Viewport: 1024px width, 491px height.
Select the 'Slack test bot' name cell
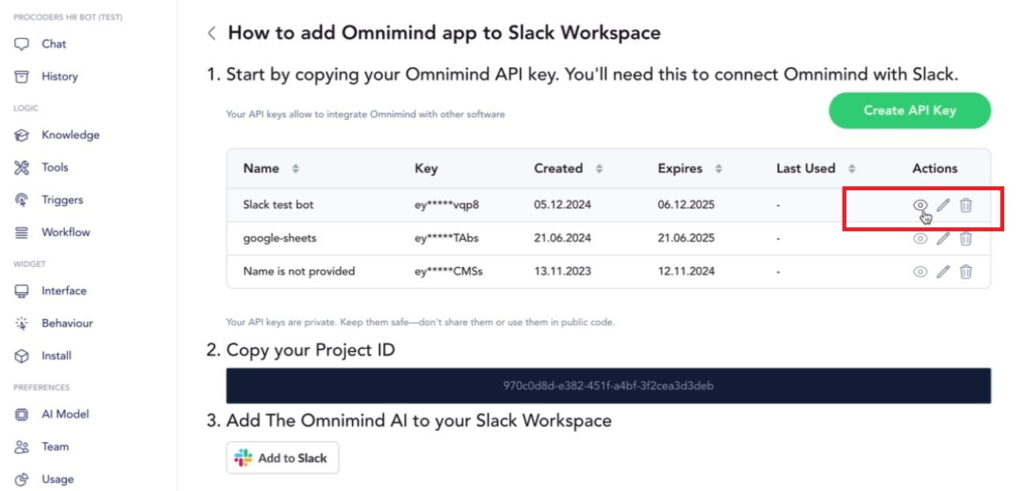point(278,205)
